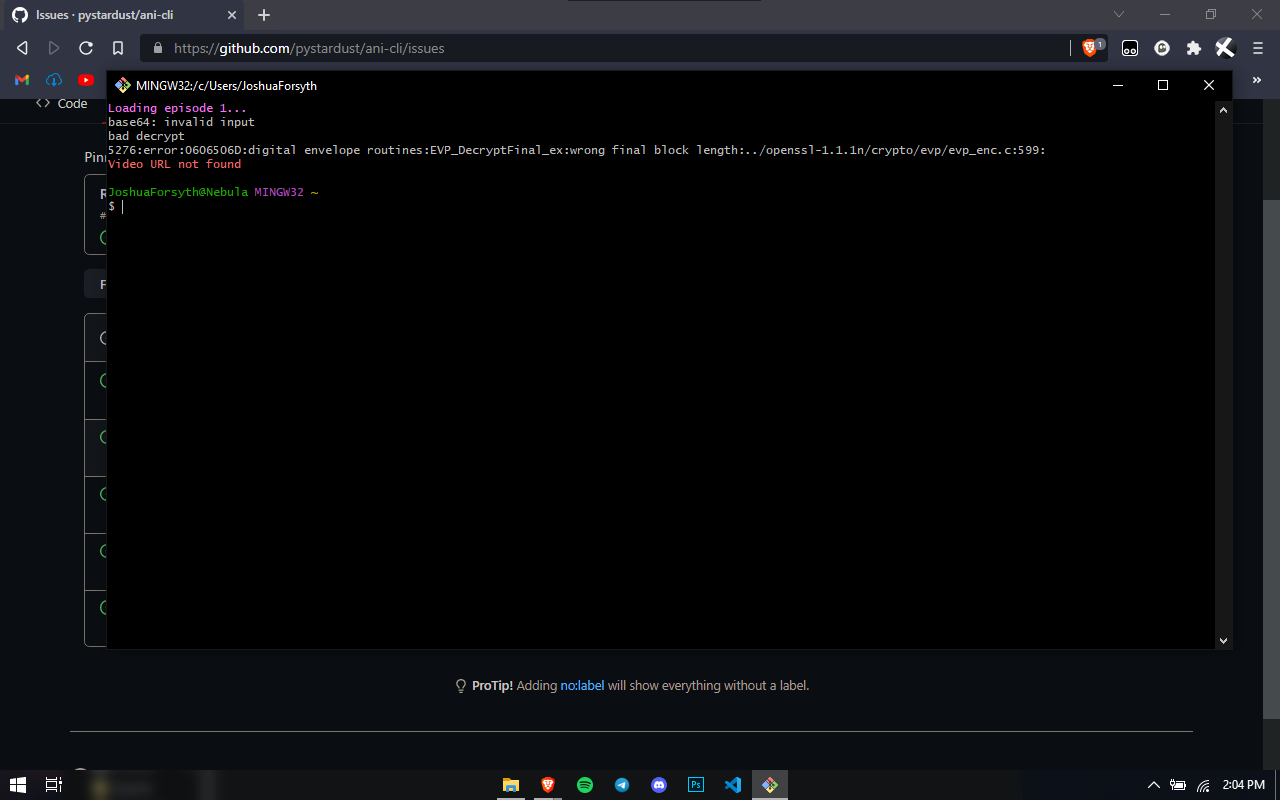Open Discord from the taskbar

coord(659,785)
